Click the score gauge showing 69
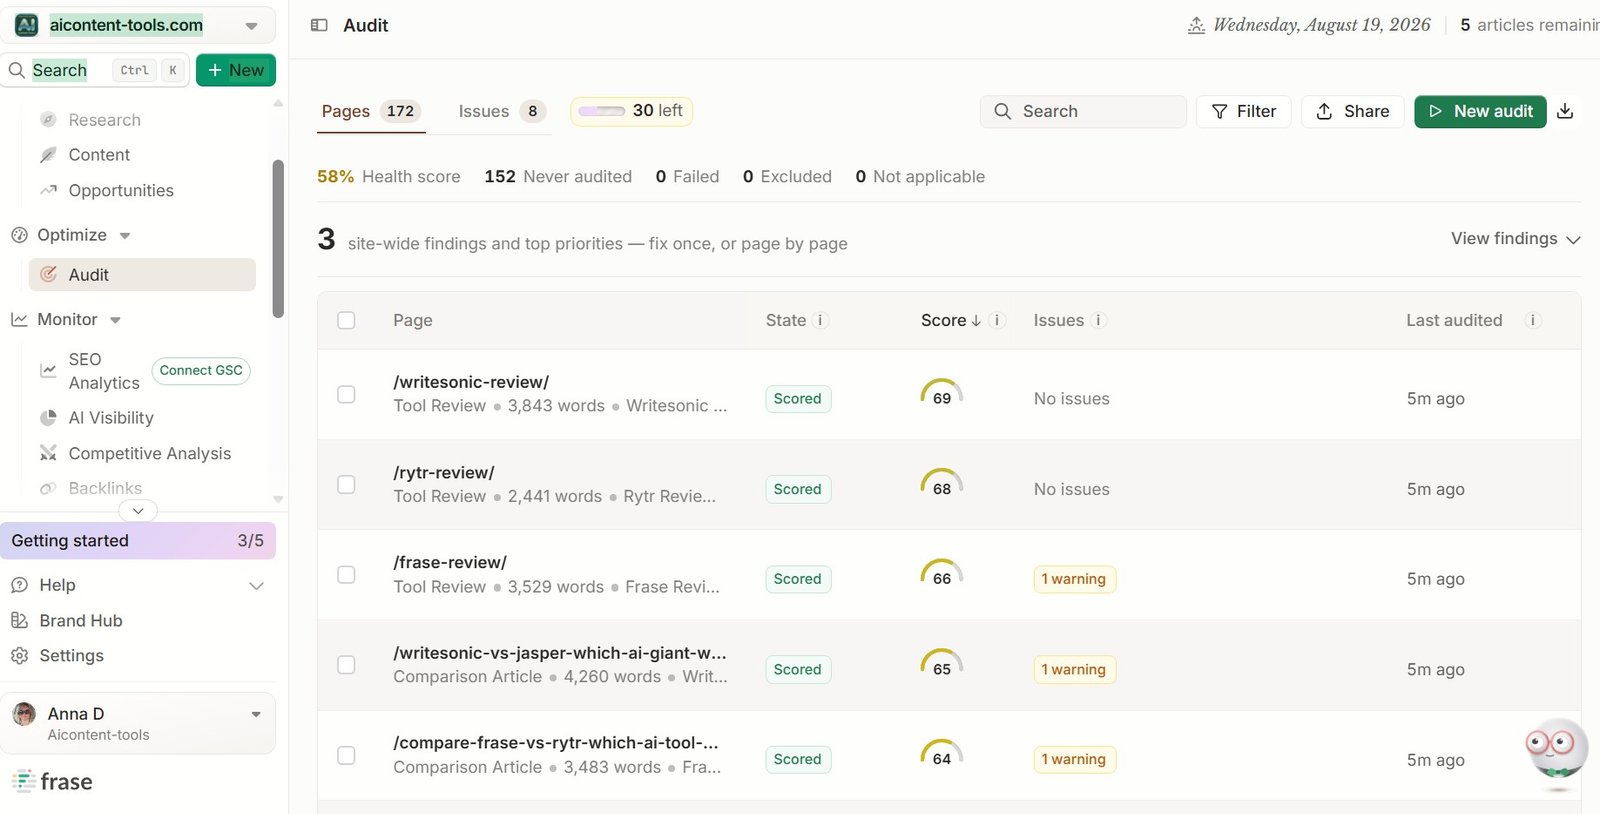Viewport: 1600px width, 814px height. (x=942, y=392)
